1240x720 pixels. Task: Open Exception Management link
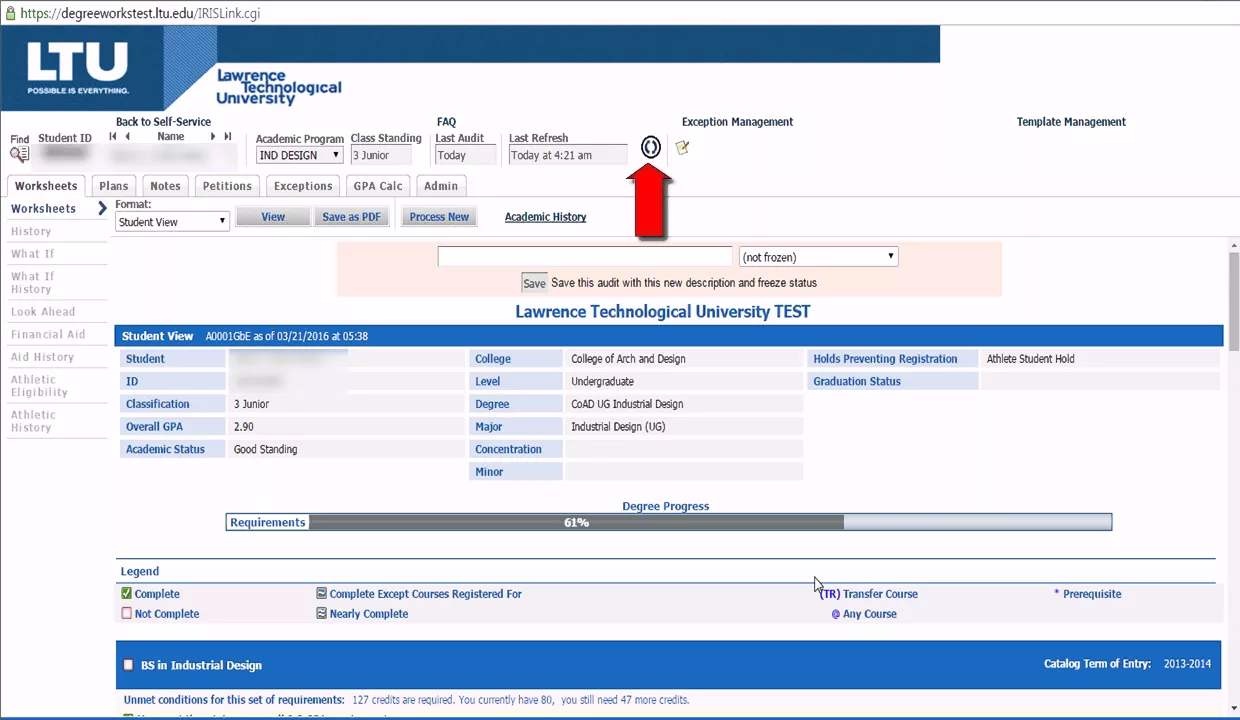(x=737, y=122)
